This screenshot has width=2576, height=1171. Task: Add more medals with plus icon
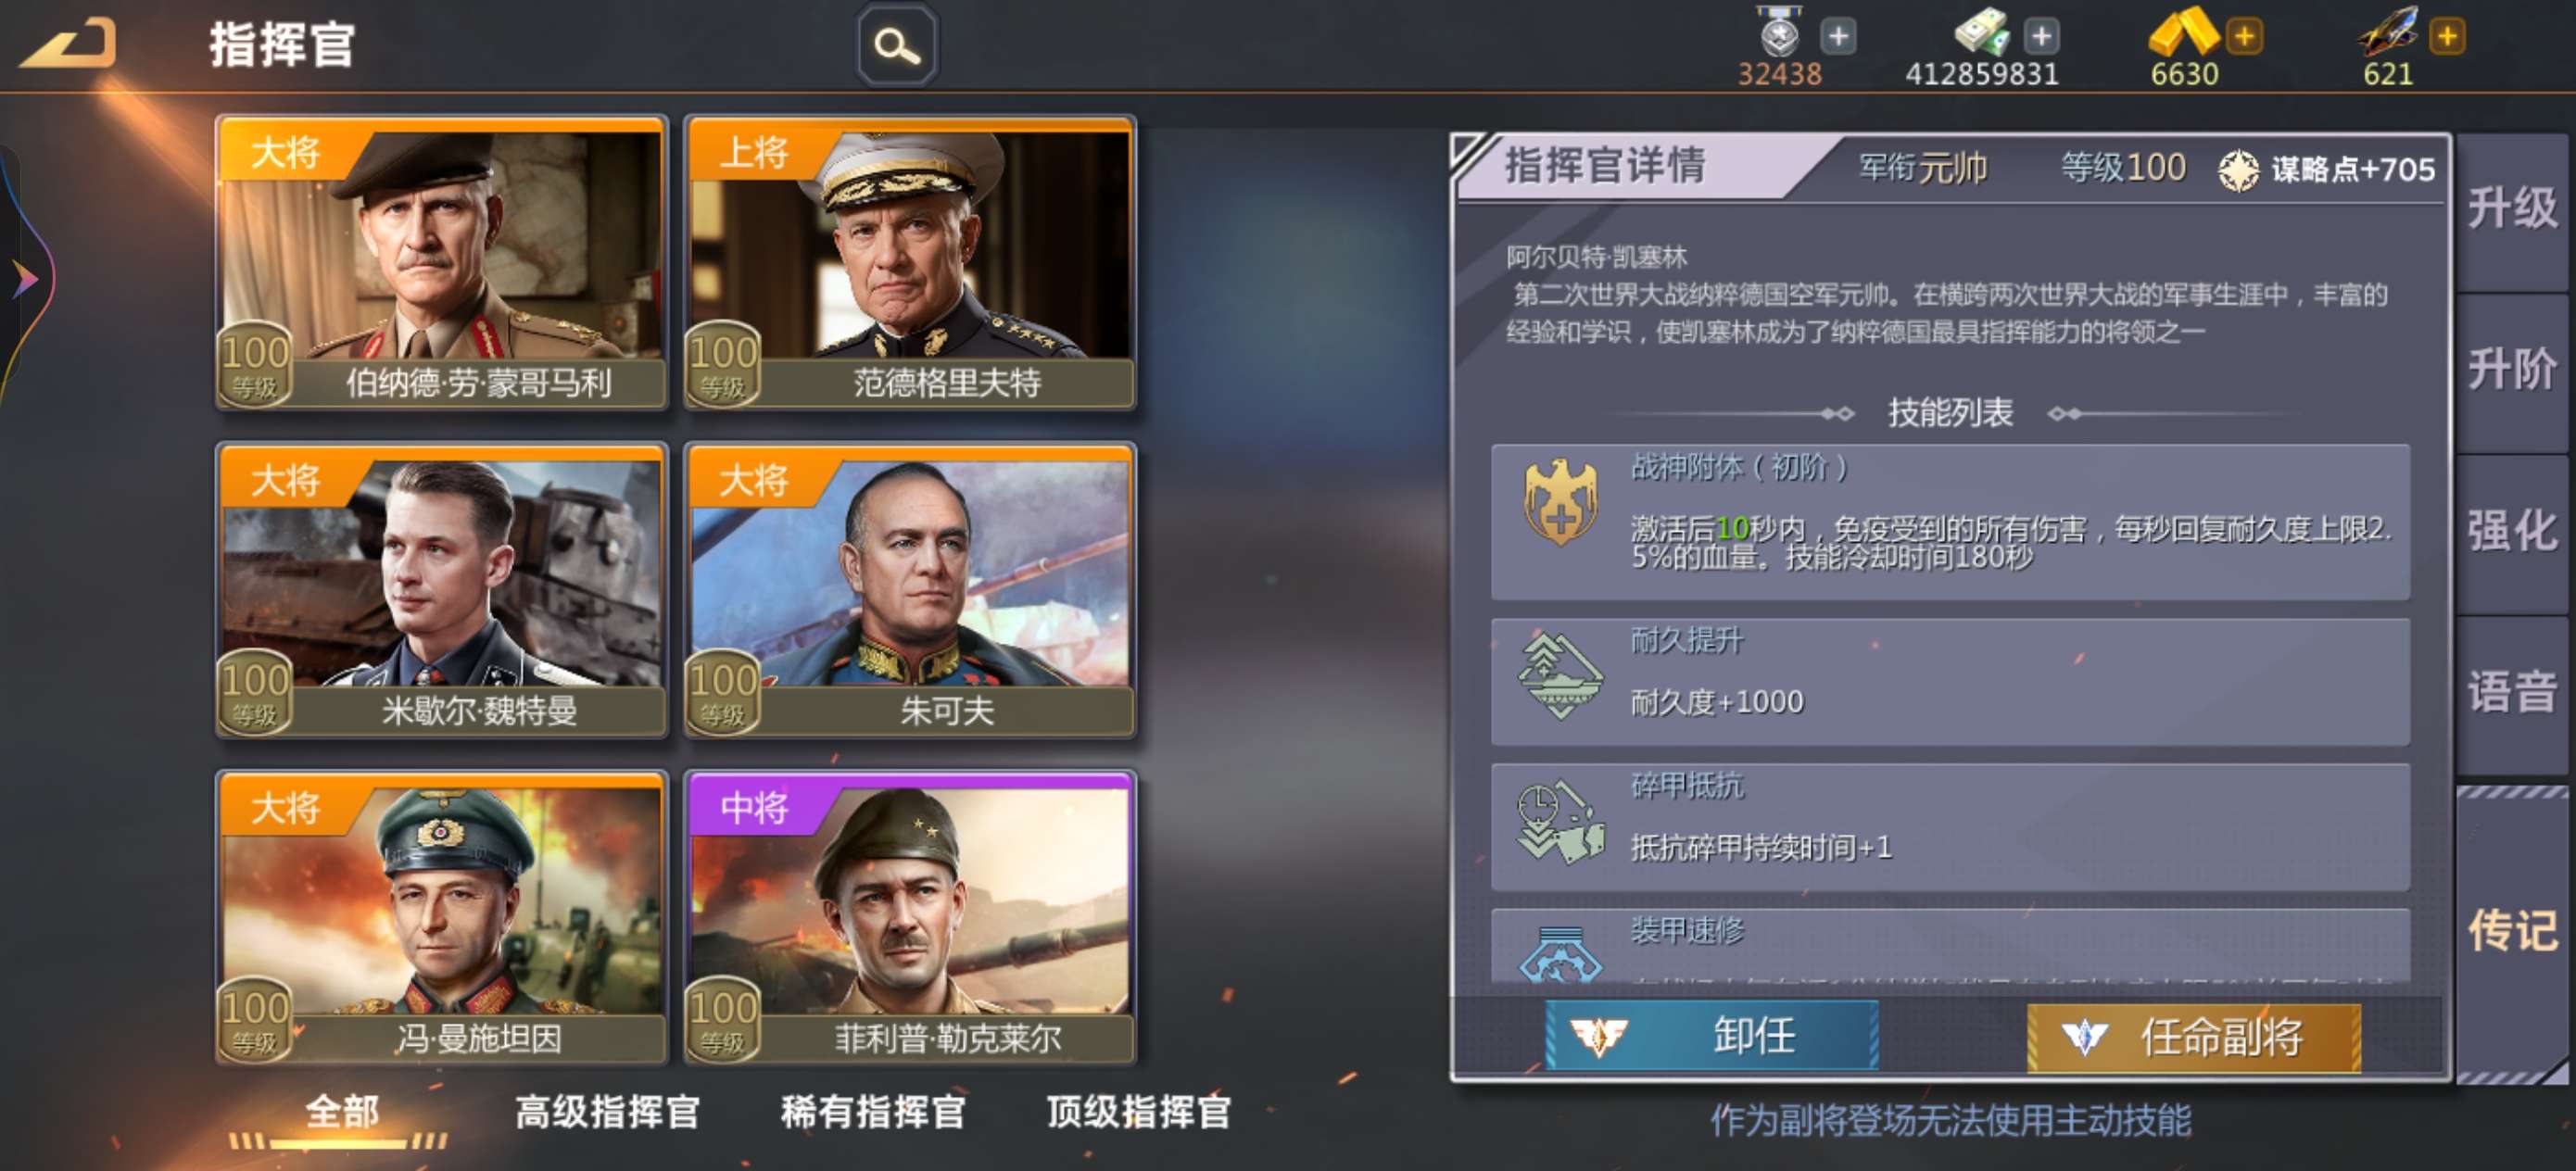click(x=1838, y=37)
